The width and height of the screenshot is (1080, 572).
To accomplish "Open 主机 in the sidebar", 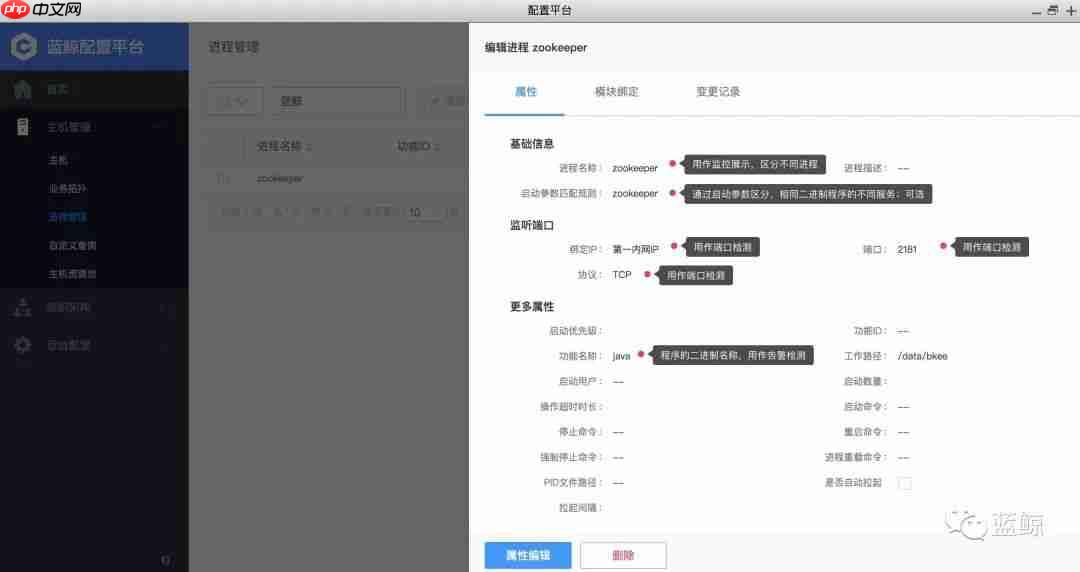I will click(58, 161).
